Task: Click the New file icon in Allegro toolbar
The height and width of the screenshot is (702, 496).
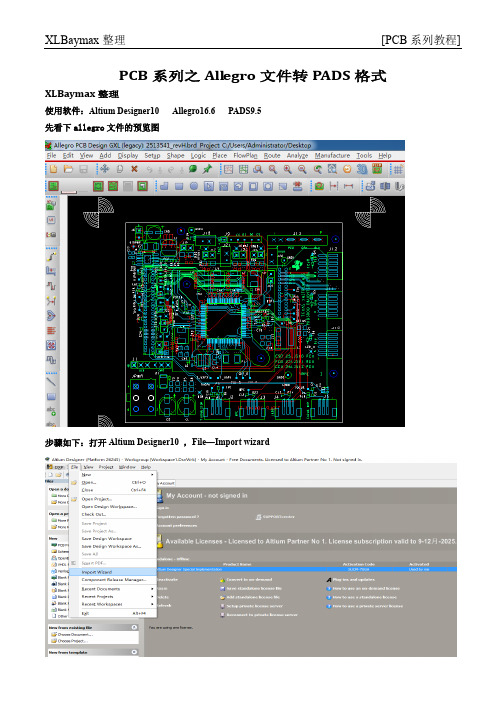Action: pyautogui.click(x=53, y=169)
